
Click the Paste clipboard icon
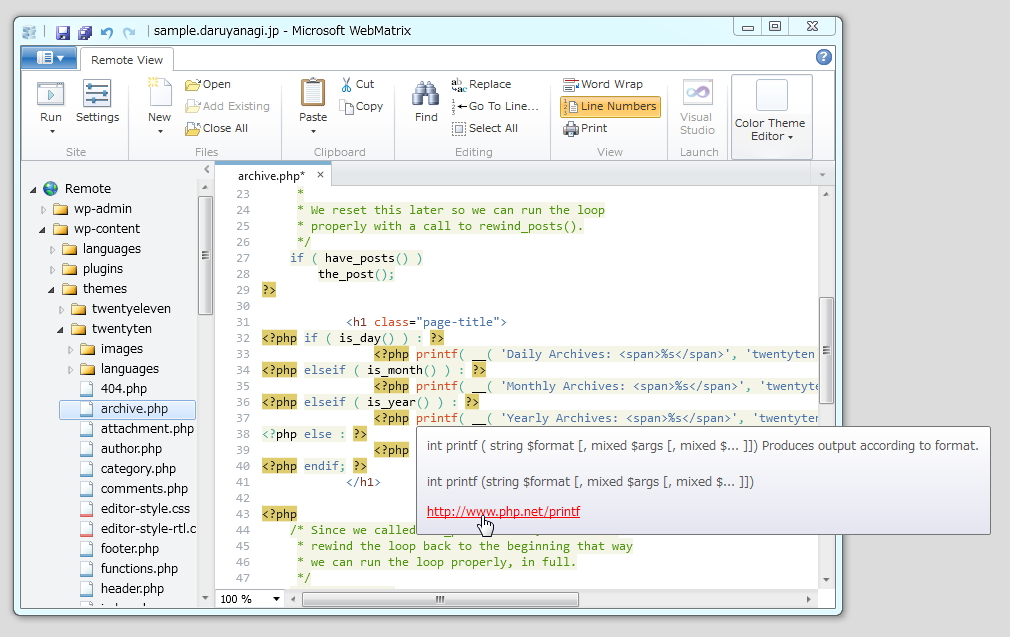click(x=313, y=93)
